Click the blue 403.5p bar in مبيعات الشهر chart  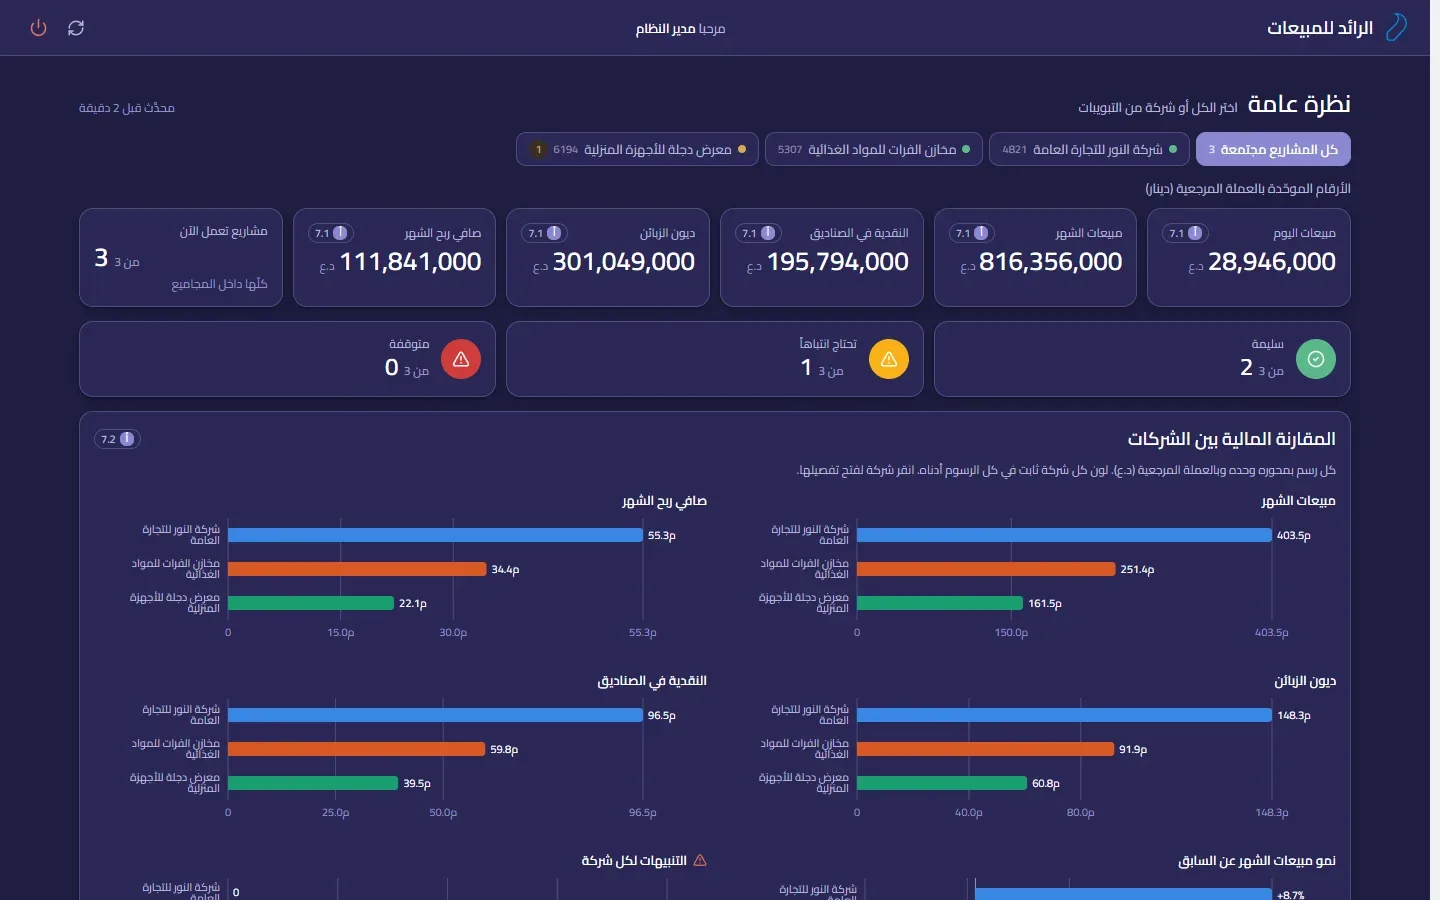click(x=1064, y=535)
